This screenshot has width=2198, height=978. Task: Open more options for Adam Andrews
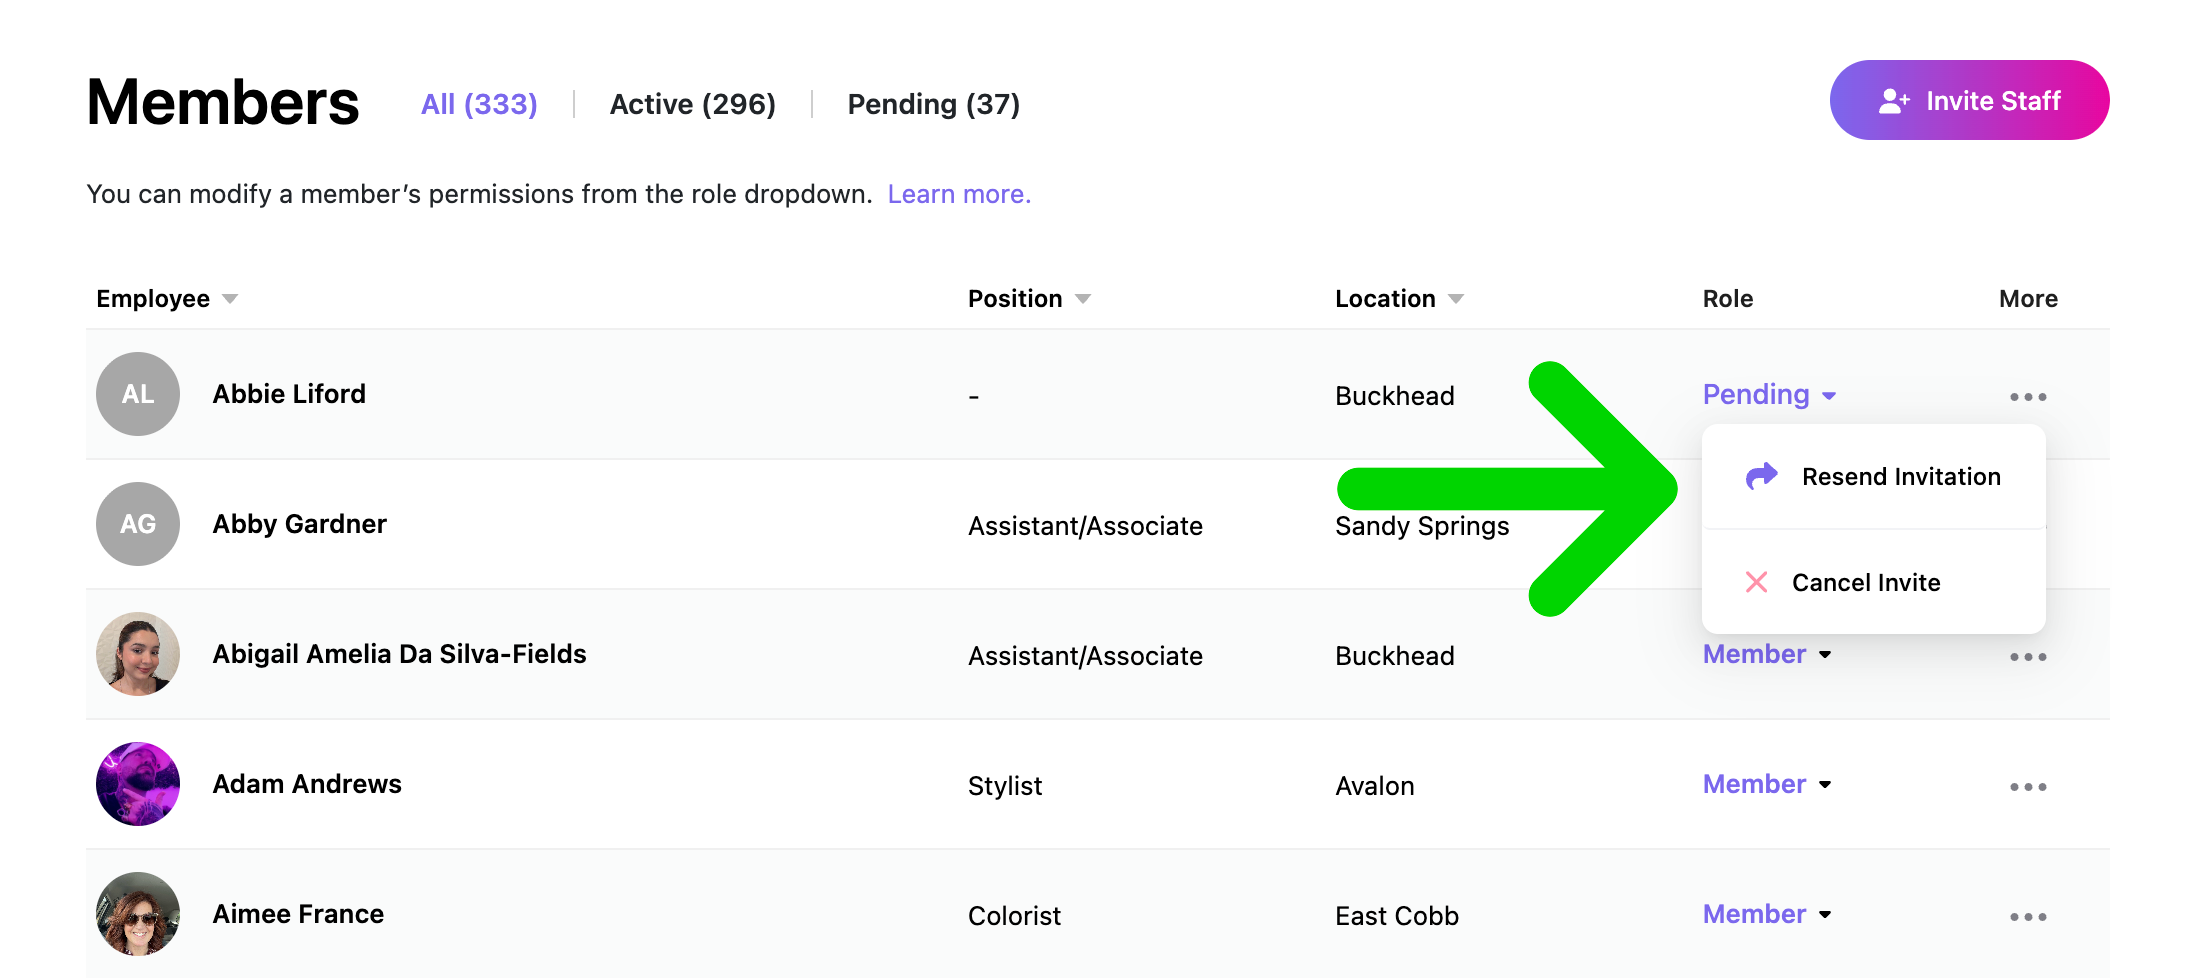coord(2028,787)
